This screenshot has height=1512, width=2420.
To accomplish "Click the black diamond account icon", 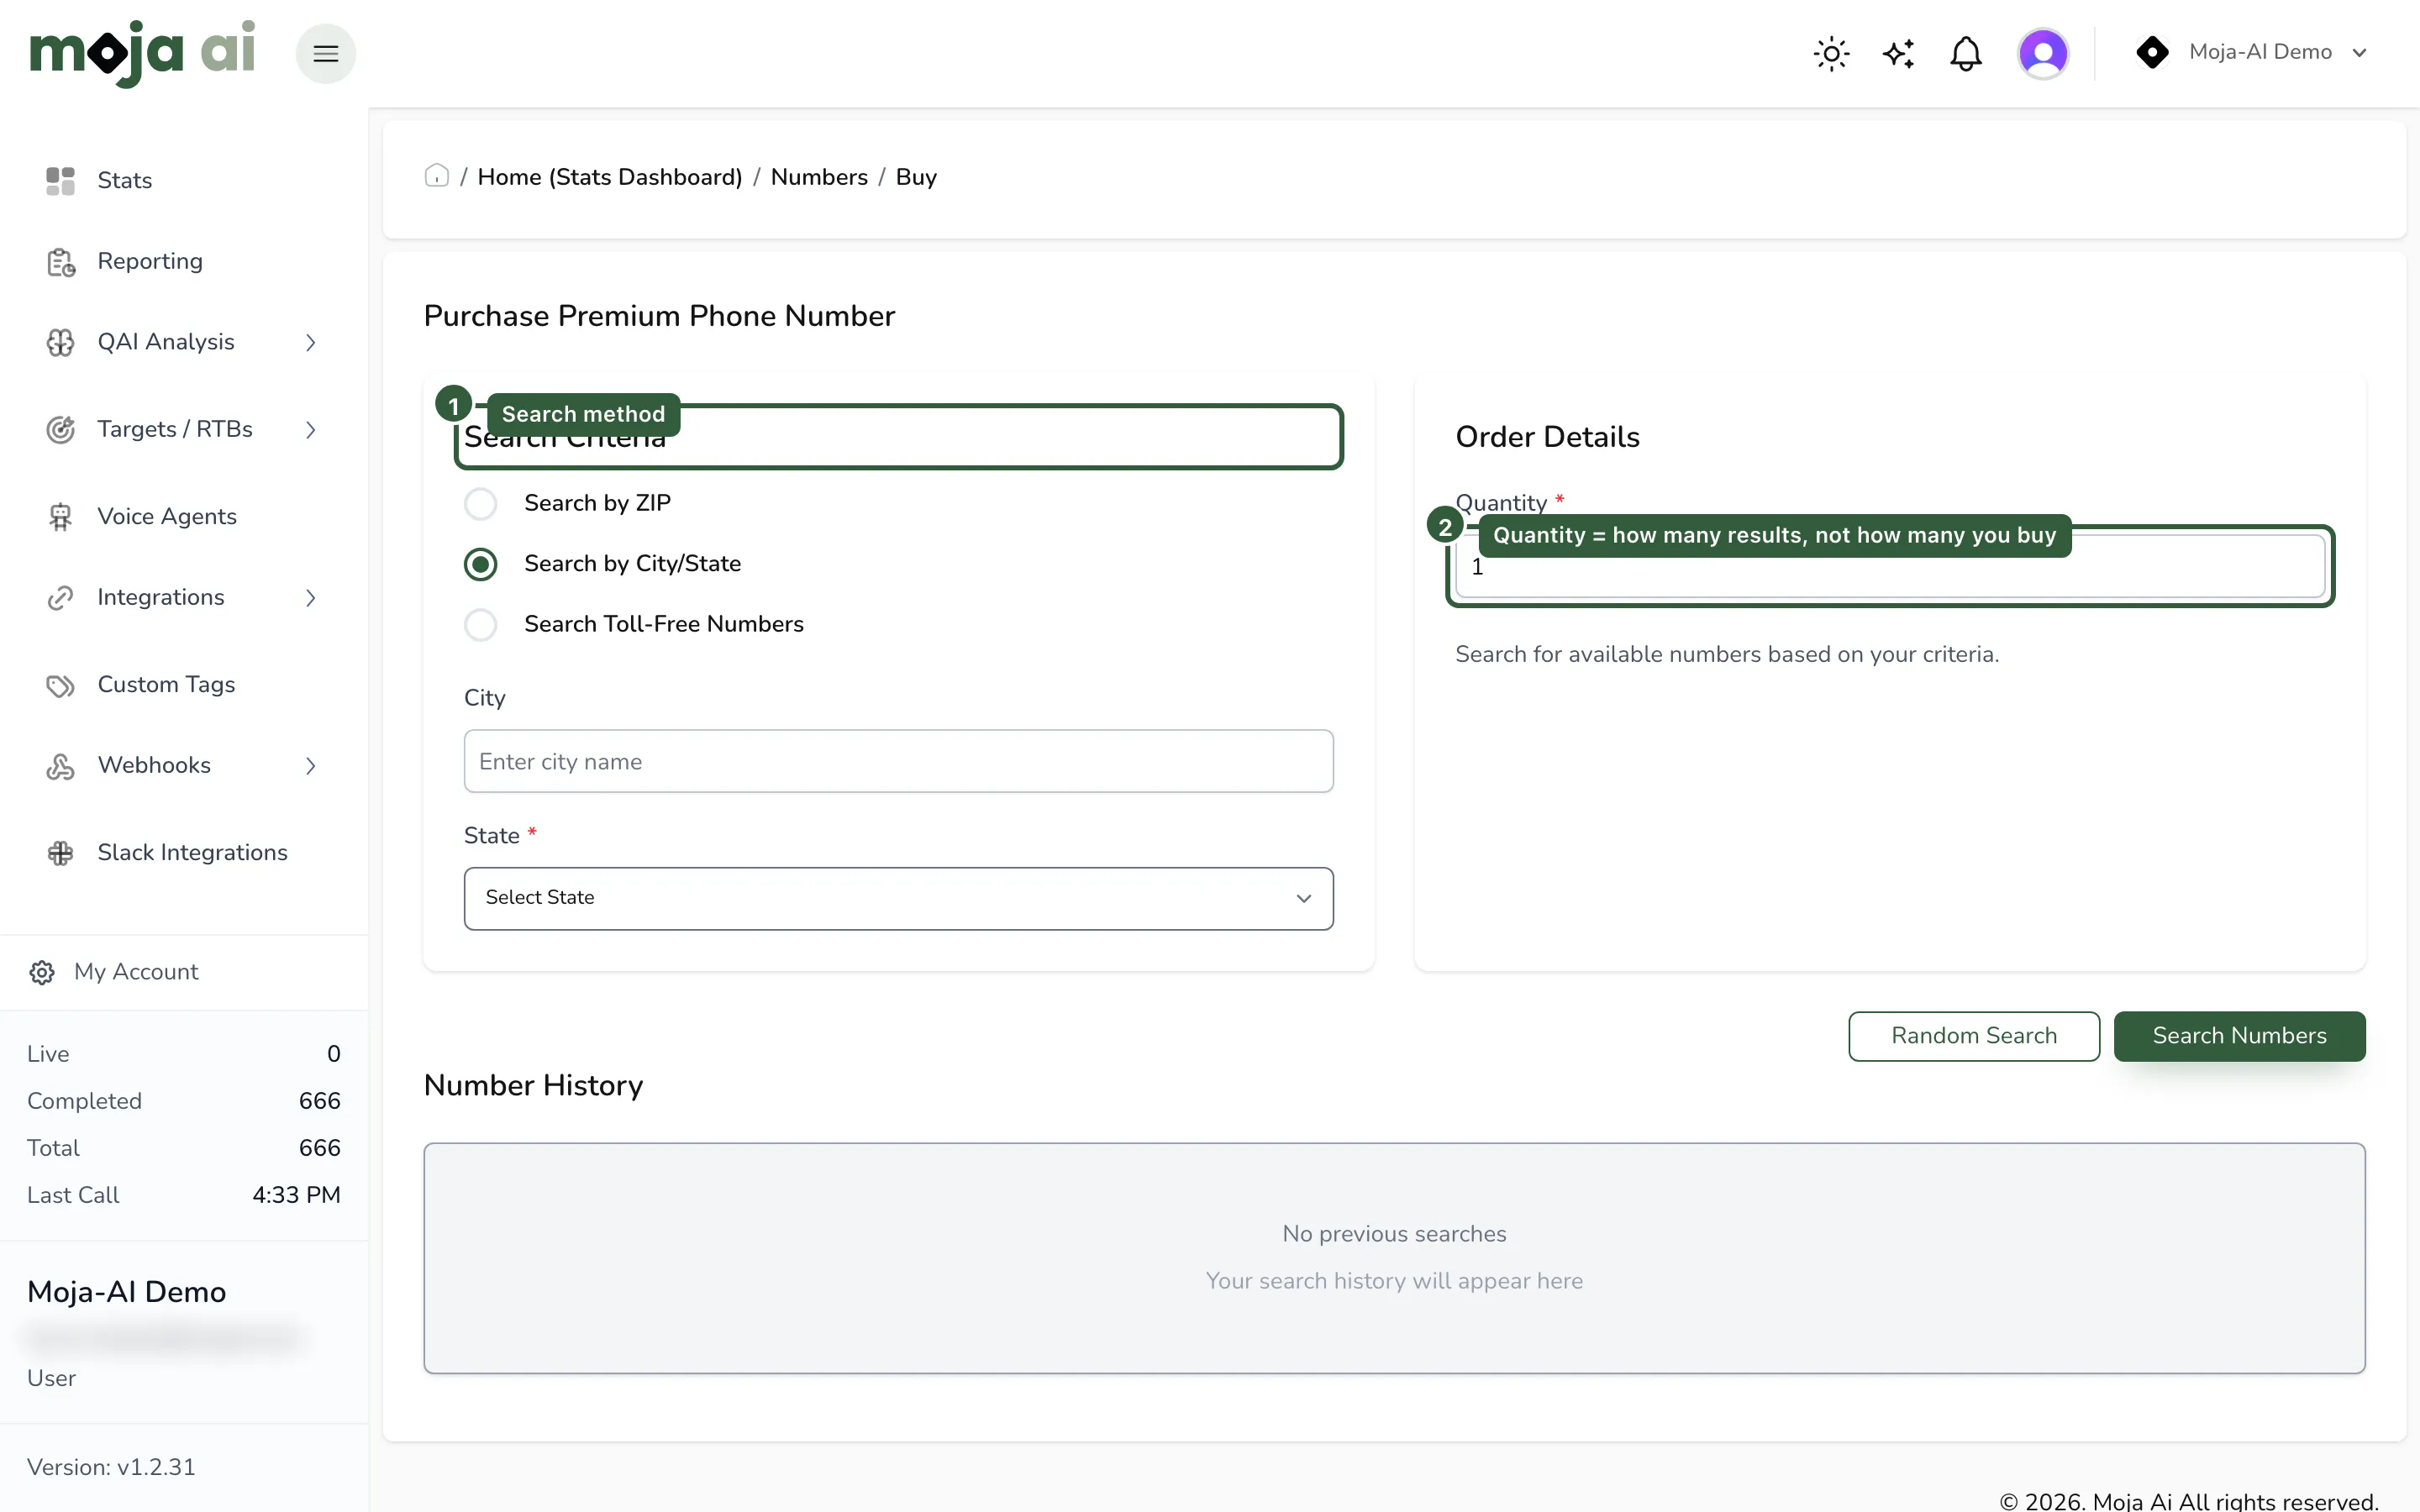I will 2152,52.
